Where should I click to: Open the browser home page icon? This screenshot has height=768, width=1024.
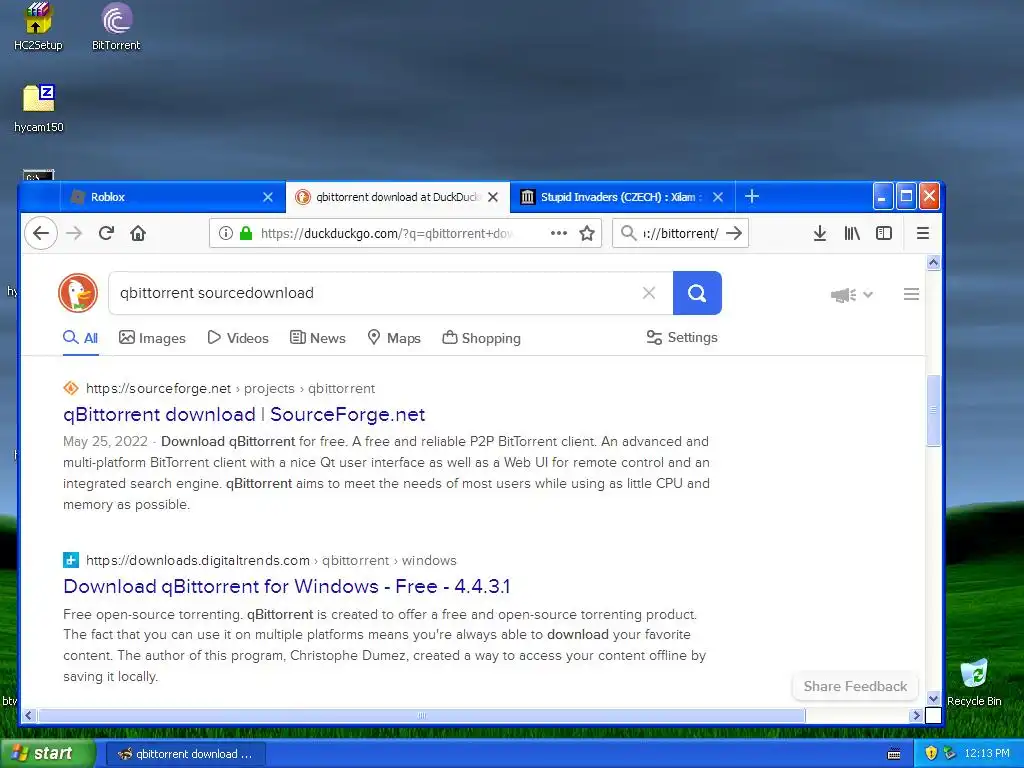tap(138, 233)
